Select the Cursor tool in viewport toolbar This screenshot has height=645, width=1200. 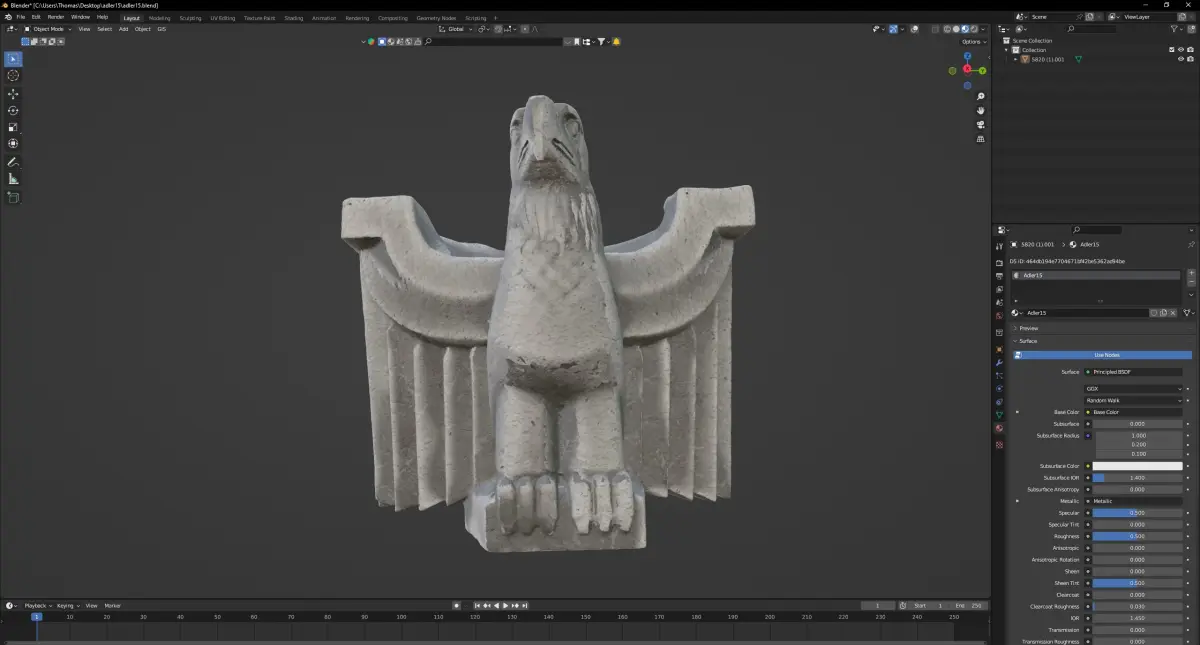point(13,76)
